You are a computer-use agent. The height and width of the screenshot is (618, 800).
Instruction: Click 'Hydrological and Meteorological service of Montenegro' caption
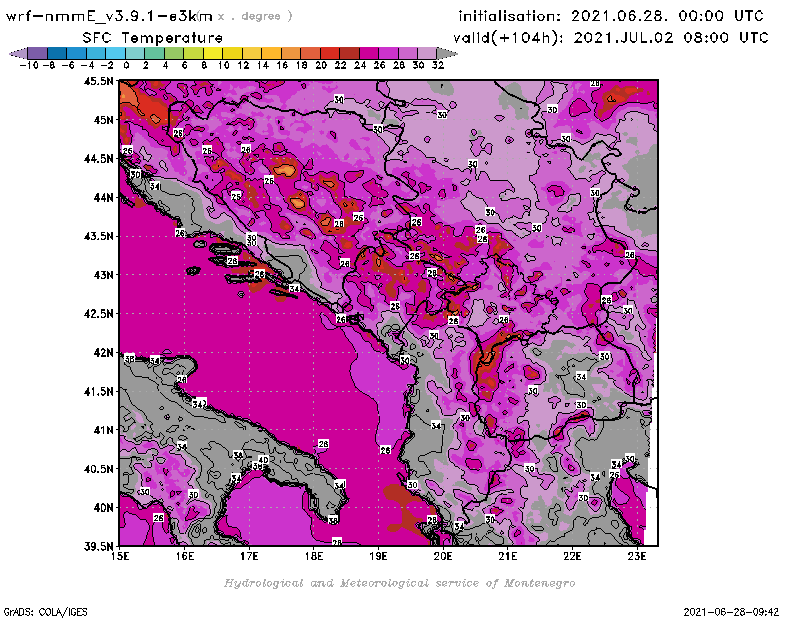(x=399, y=583)
